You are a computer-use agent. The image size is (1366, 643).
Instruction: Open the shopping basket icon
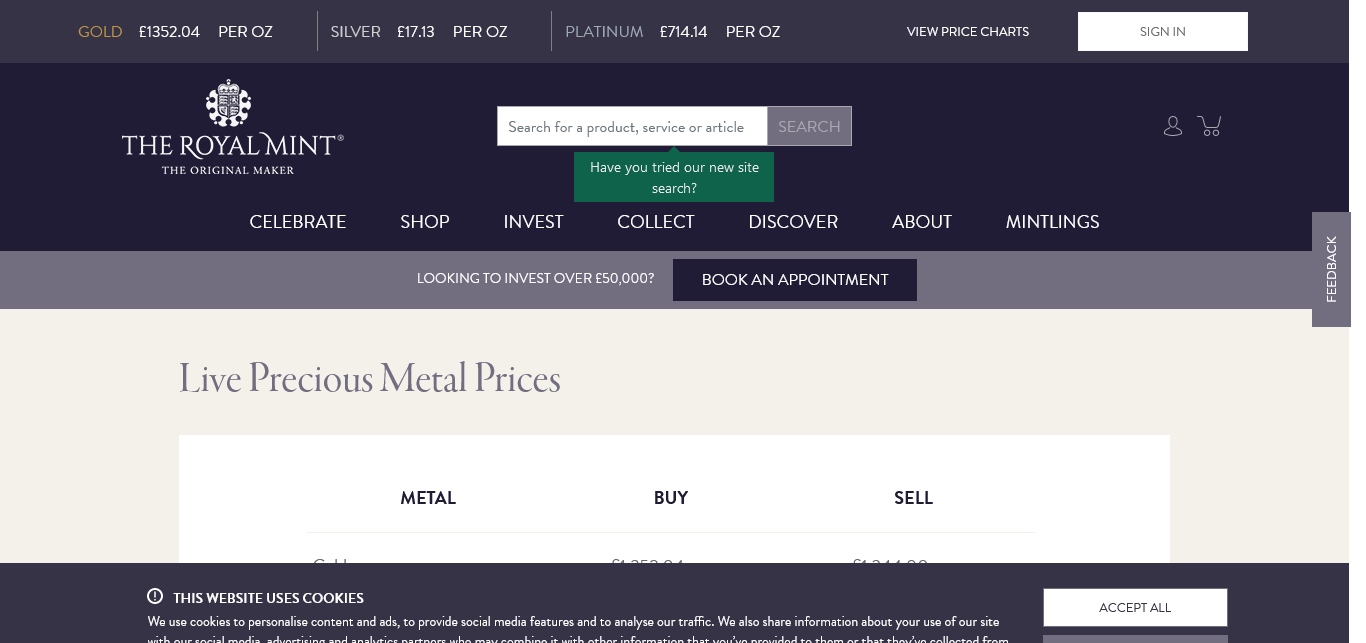tap(1210, 126)
